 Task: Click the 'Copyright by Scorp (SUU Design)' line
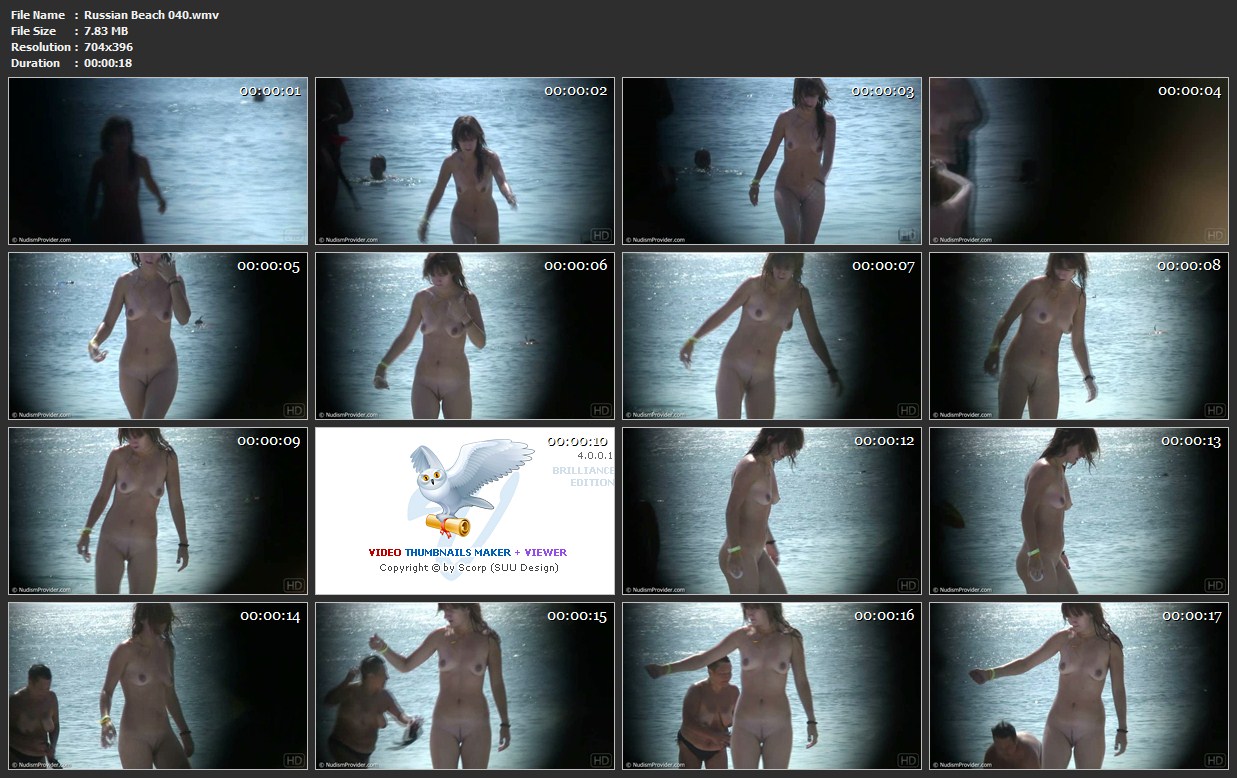click(x=468, y=568)
